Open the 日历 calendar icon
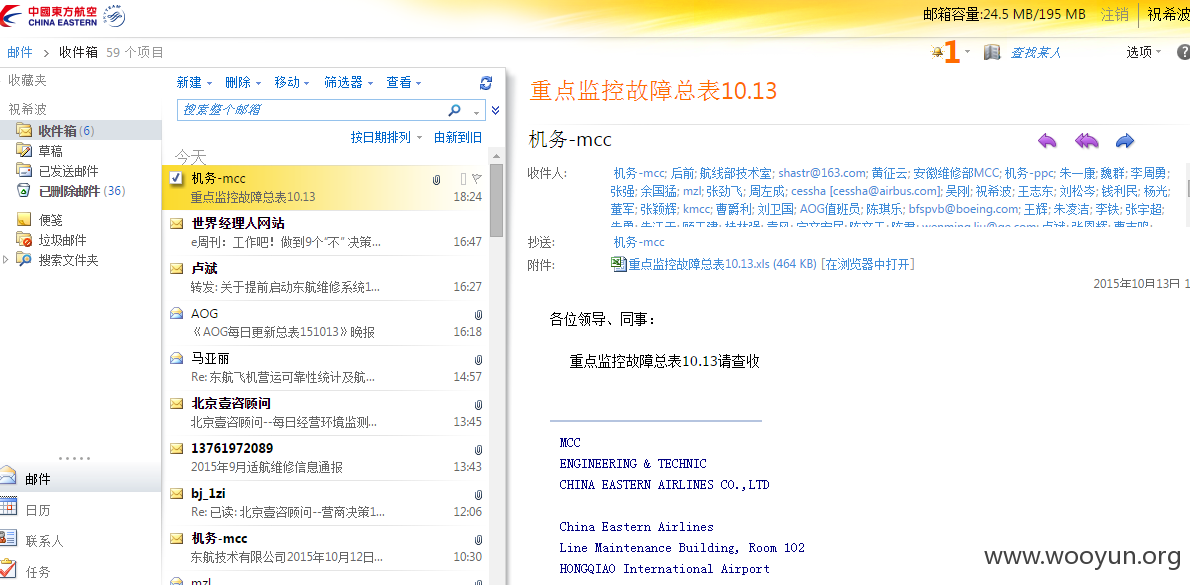The height and width of the screenshot is (585, 1190). [8, 507]
